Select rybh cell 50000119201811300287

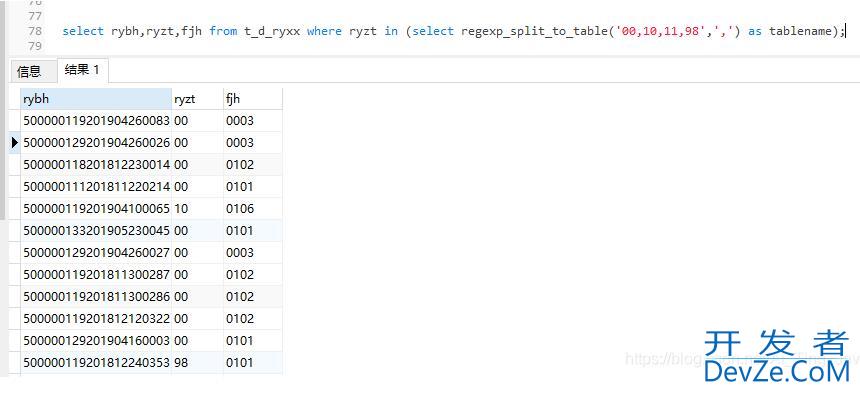coord(96,275)
